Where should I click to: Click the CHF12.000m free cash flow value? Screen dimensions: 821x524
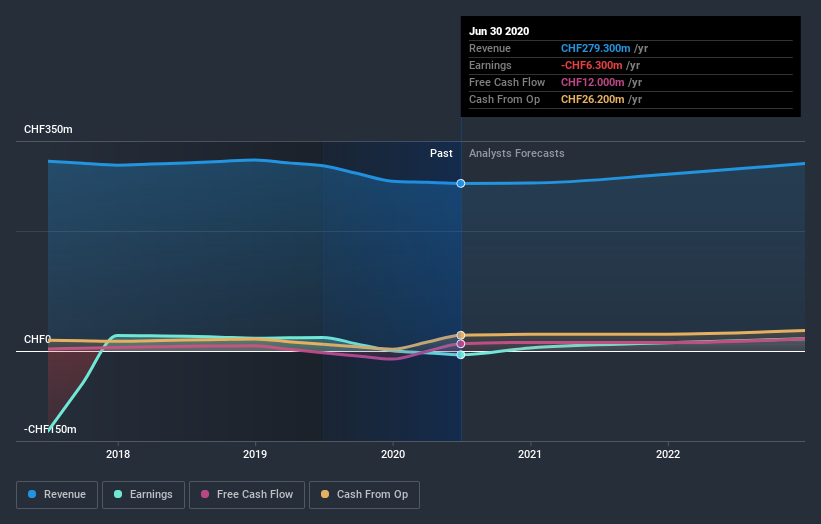click(593, 82)
